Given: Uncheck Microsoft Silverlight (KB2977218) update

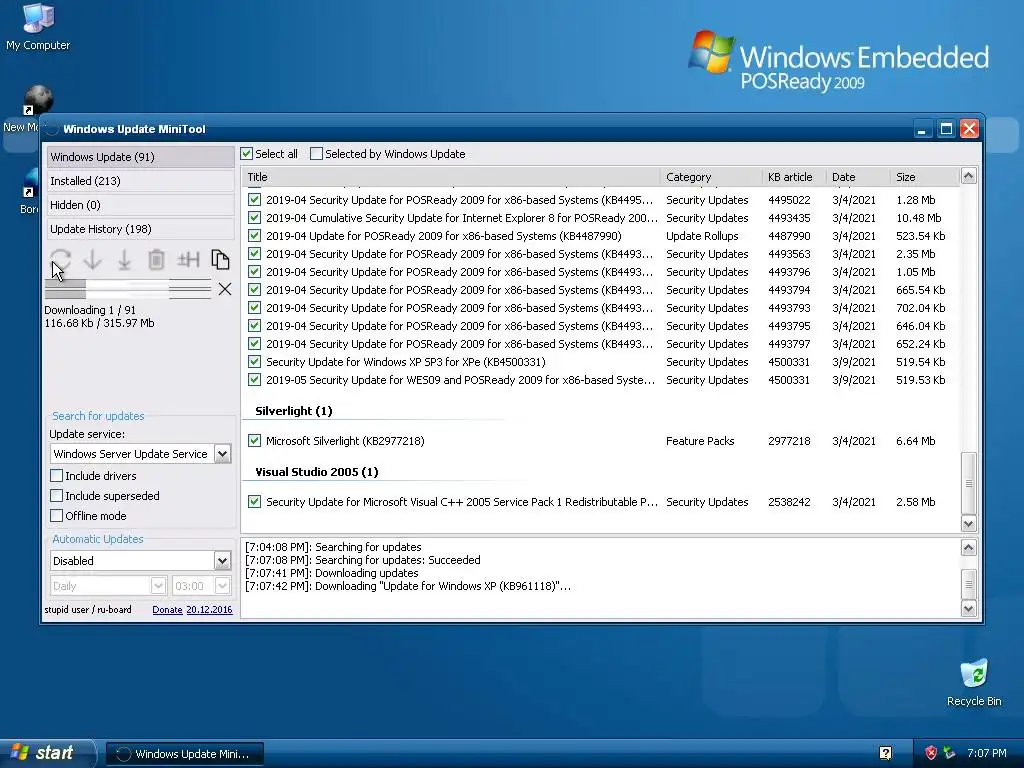Looking at the screenshot, I should (x=255, y=441).
